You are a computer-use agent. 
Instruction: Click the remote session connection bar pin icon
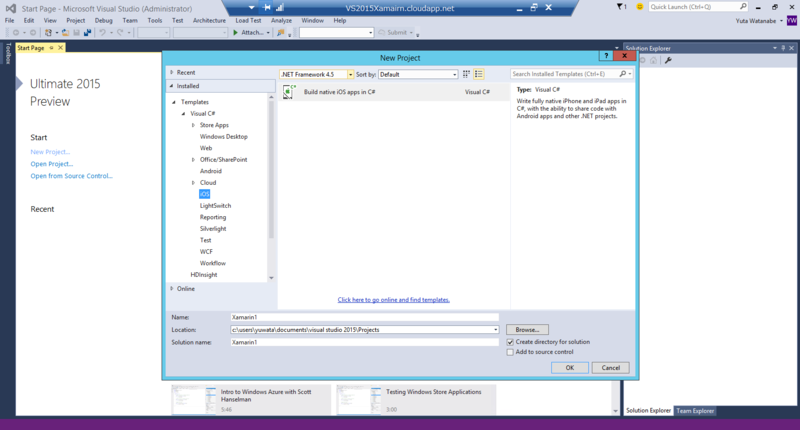coord(267,8)
